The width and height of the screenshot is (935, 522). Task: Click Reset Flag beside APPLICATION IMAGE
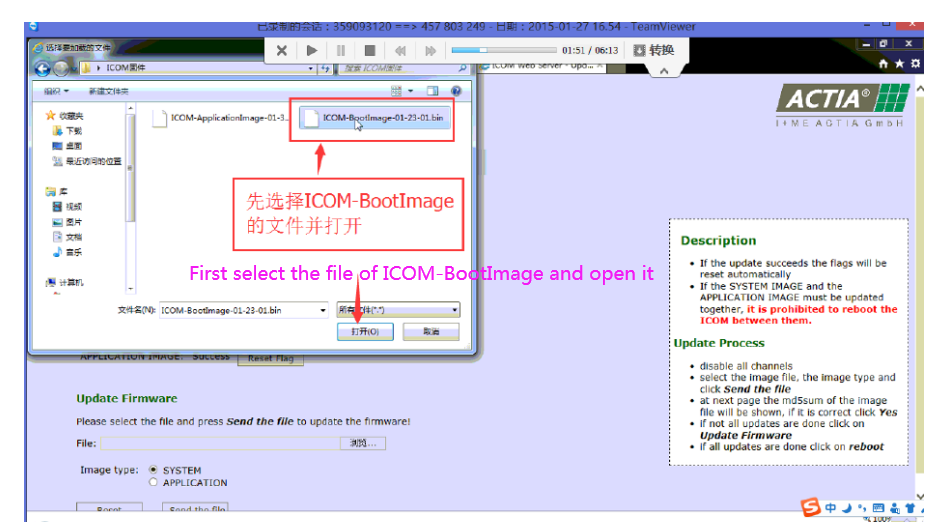(x=271, y=359)
